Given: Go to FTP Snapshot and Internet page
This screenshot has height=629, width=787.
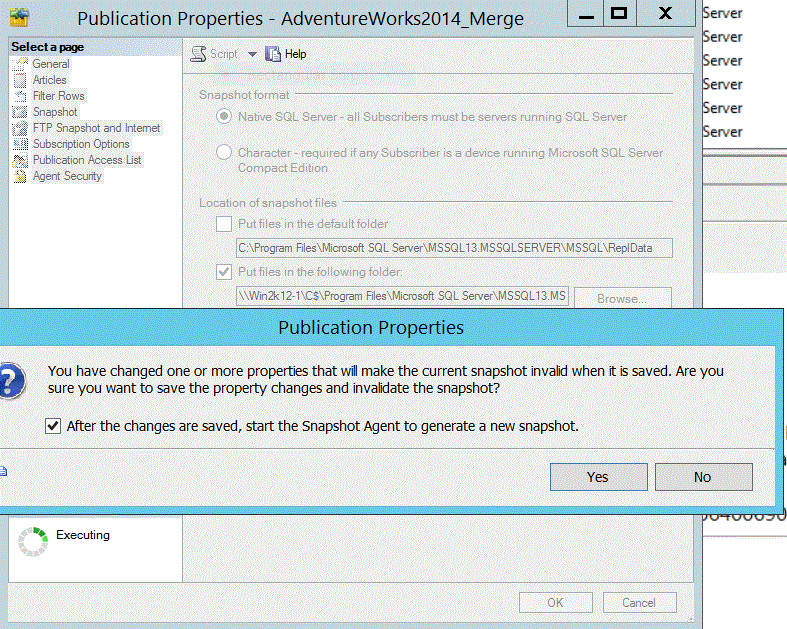Looking at the screenshot, I should (96, 128).
